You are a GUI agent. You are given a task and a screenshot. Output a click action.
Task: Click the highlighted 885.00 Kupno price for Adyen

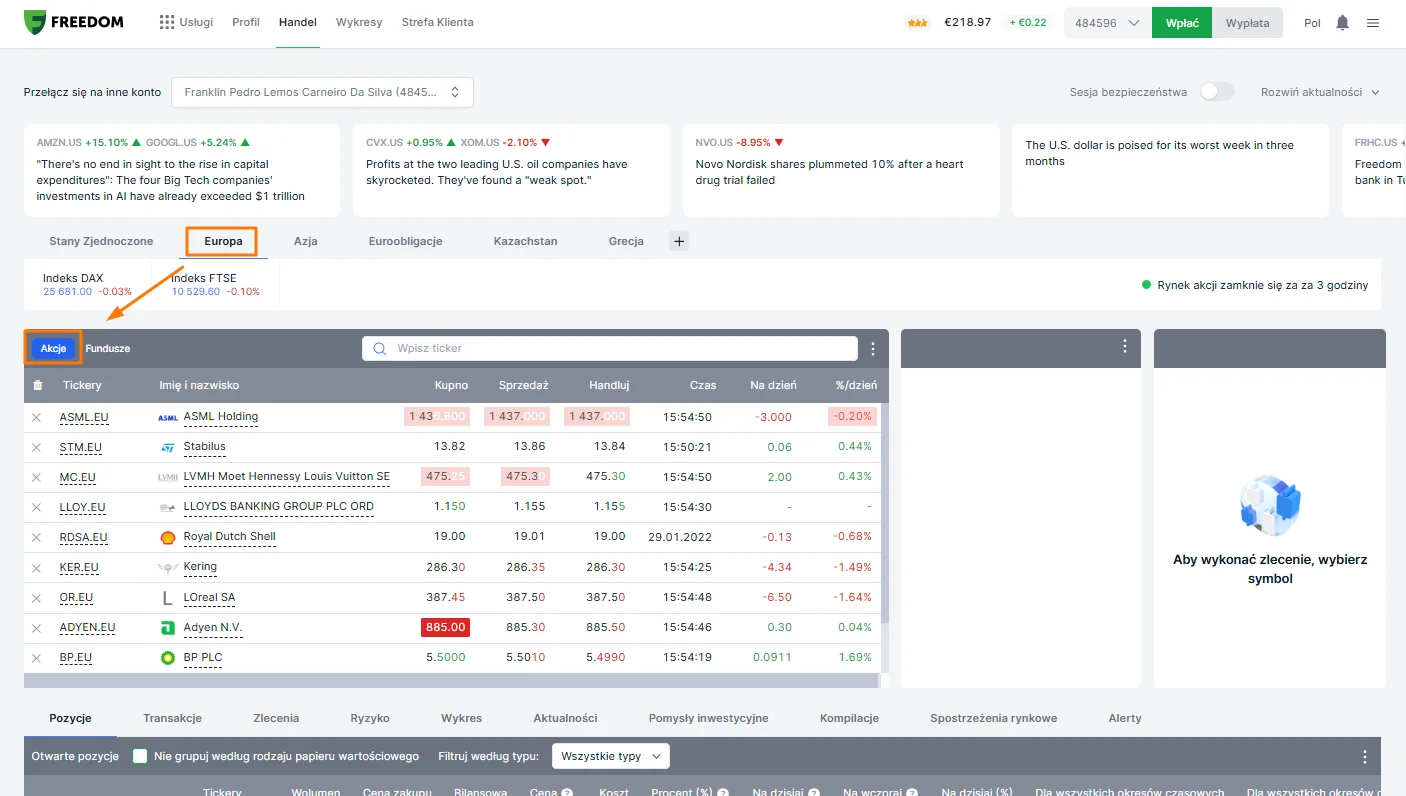tap(445, 628)
